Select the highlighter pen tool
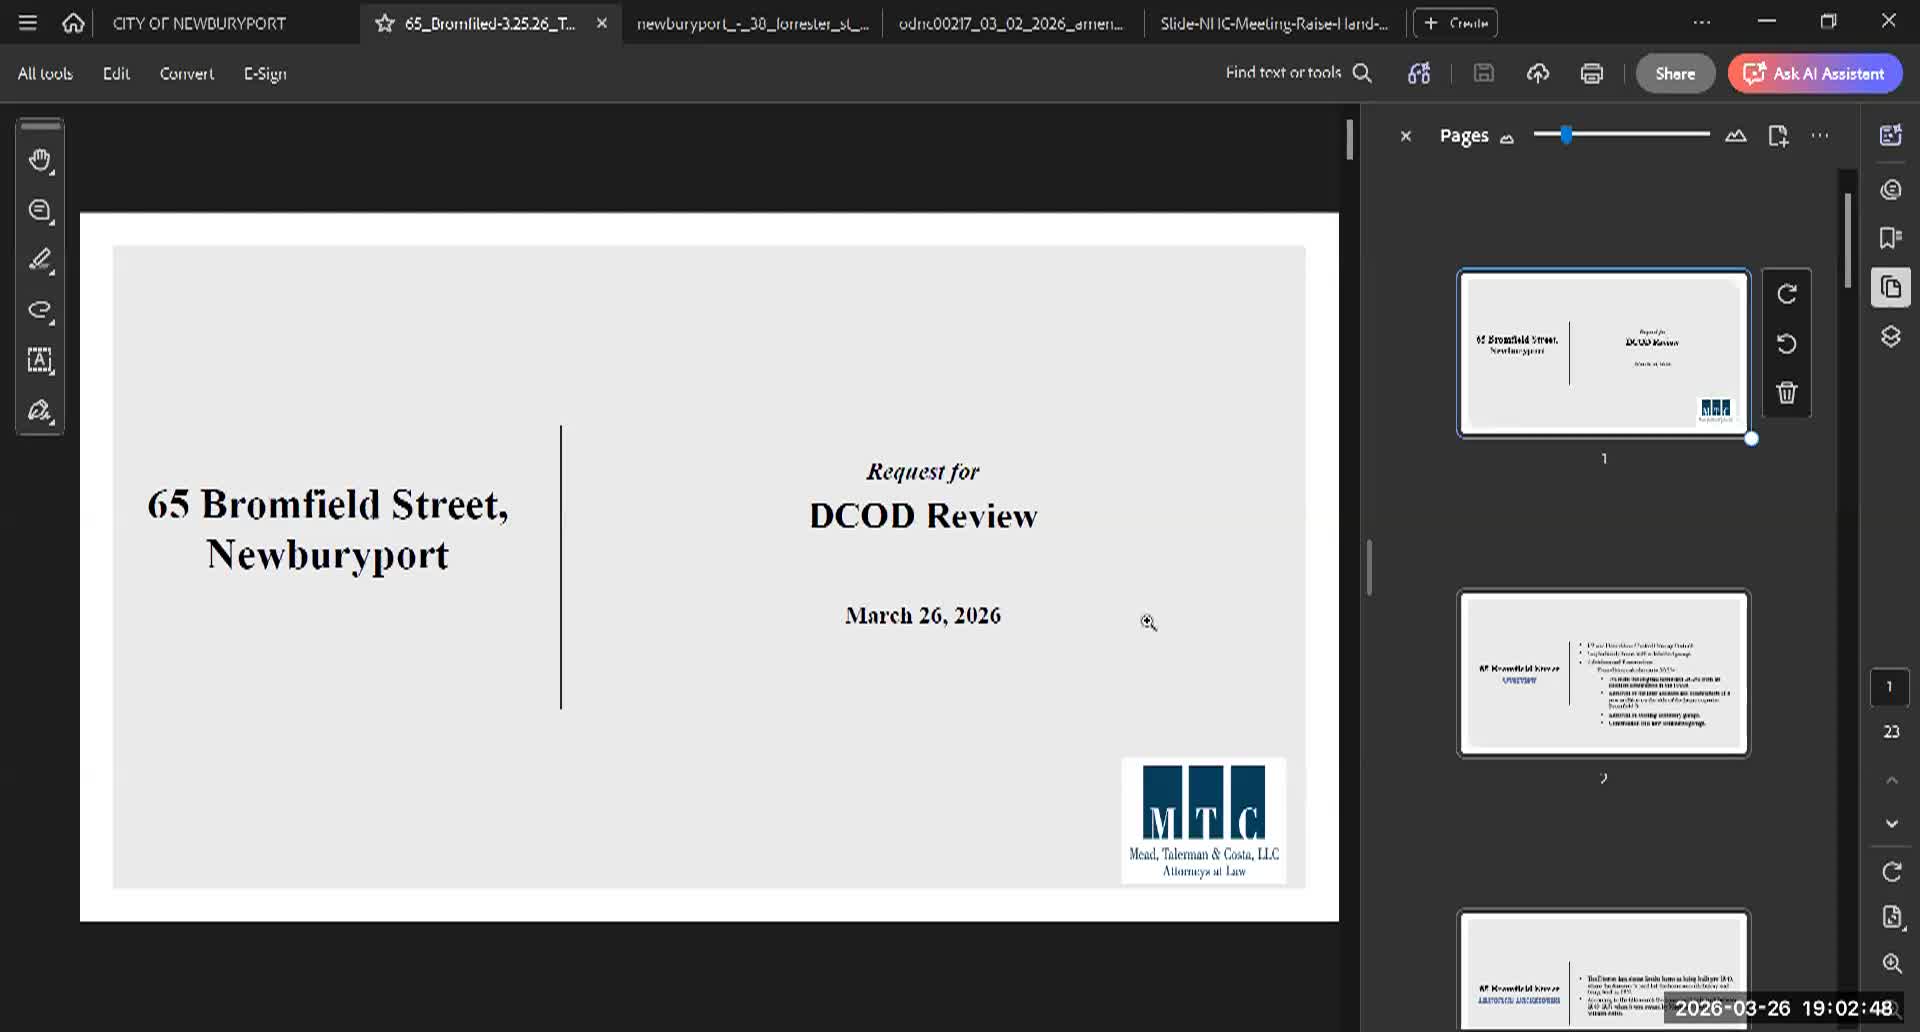The image size is (1920, 1032). [40, 260]
